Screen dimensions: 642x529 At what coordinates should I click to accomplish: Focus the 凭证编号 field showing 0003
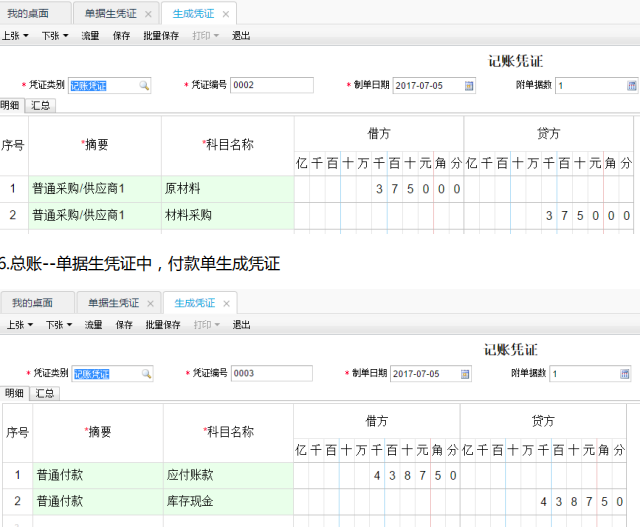[272, 373]
